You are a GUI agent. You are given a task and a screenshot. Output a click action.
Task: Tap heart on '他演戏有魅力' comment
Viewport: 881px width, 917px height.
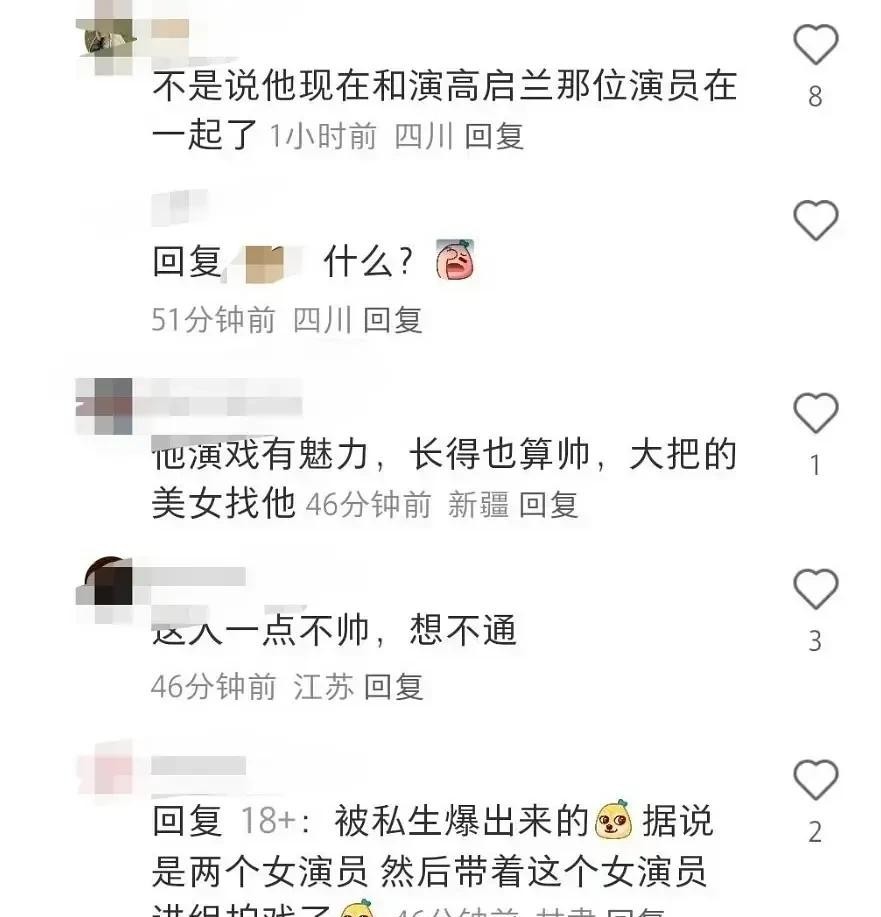815,413
